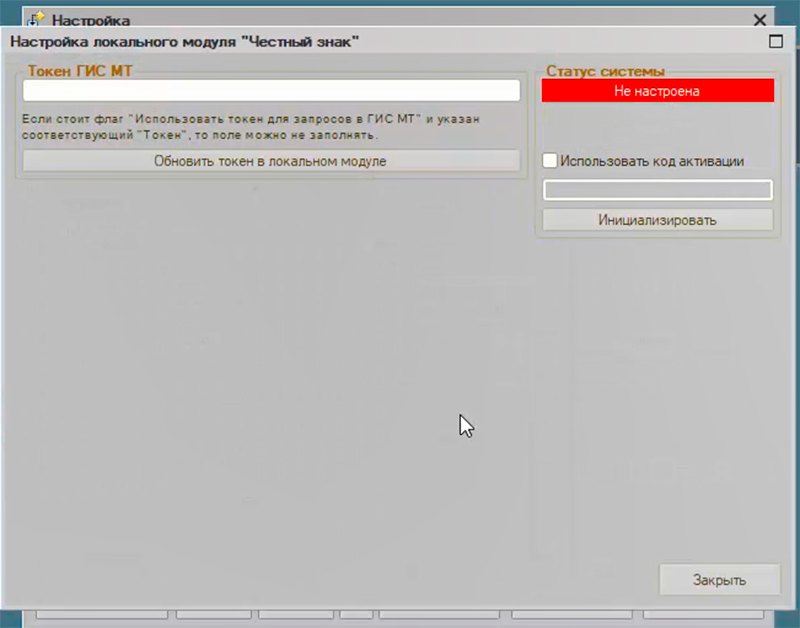Viewport: 800px width, 628px height.
Task: Click the dialog title Настройка локального модуля
Action: click(x=185, y=41)
